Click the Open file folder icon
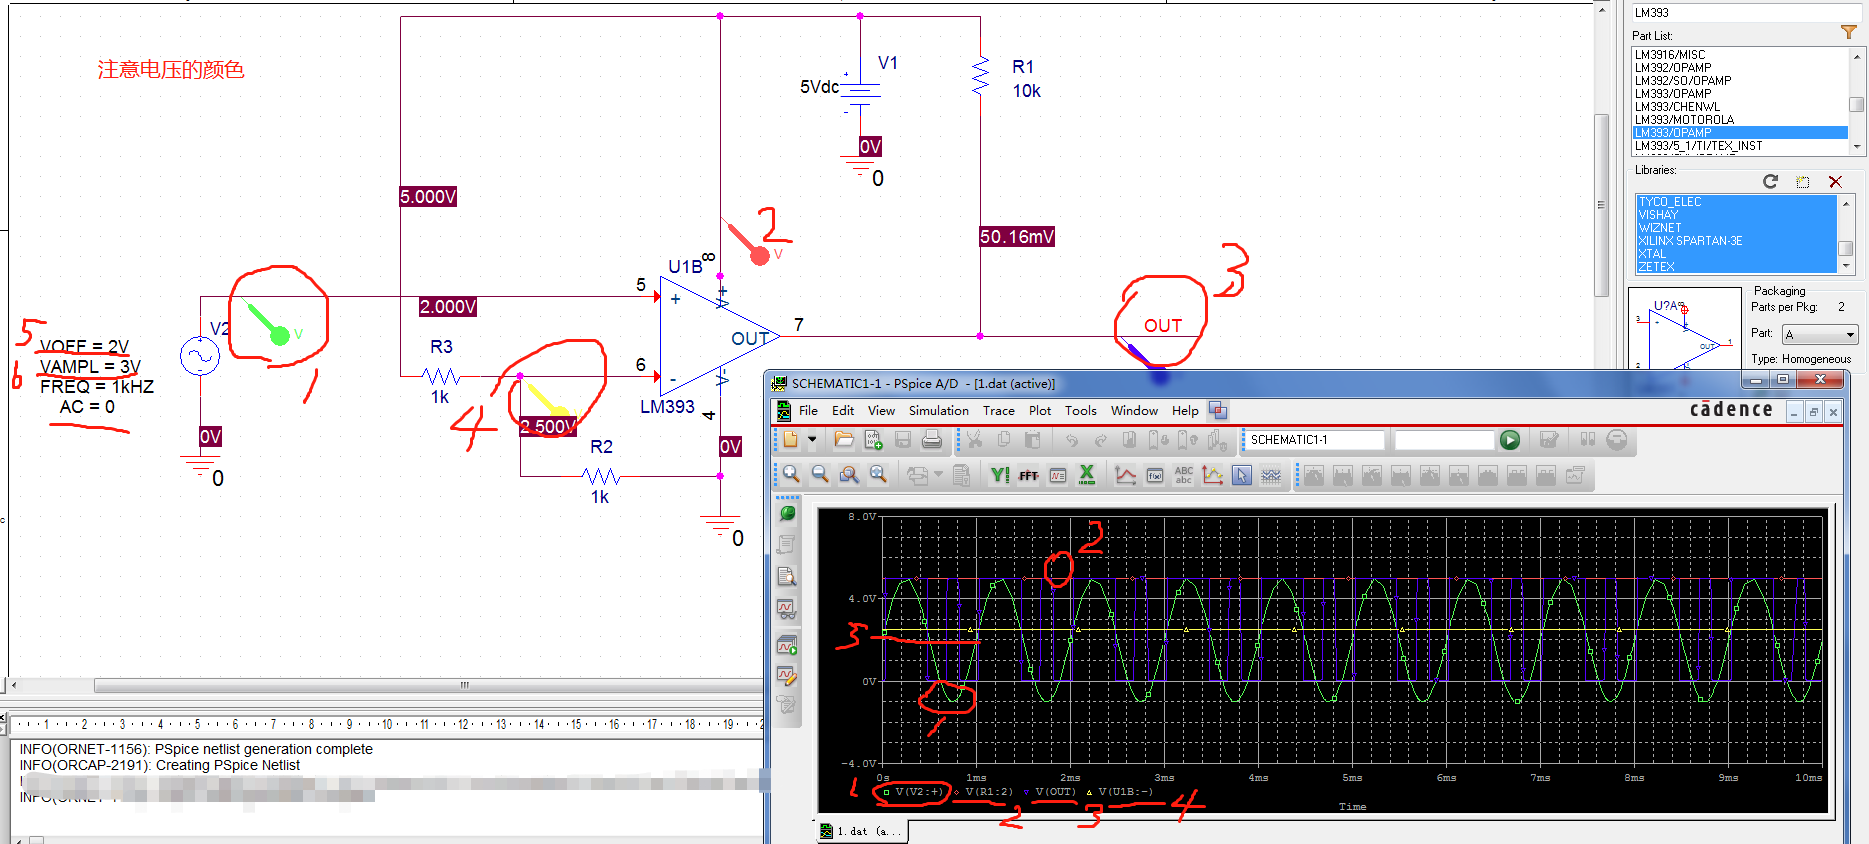1869x844 pixels. (x=844, y=440)
